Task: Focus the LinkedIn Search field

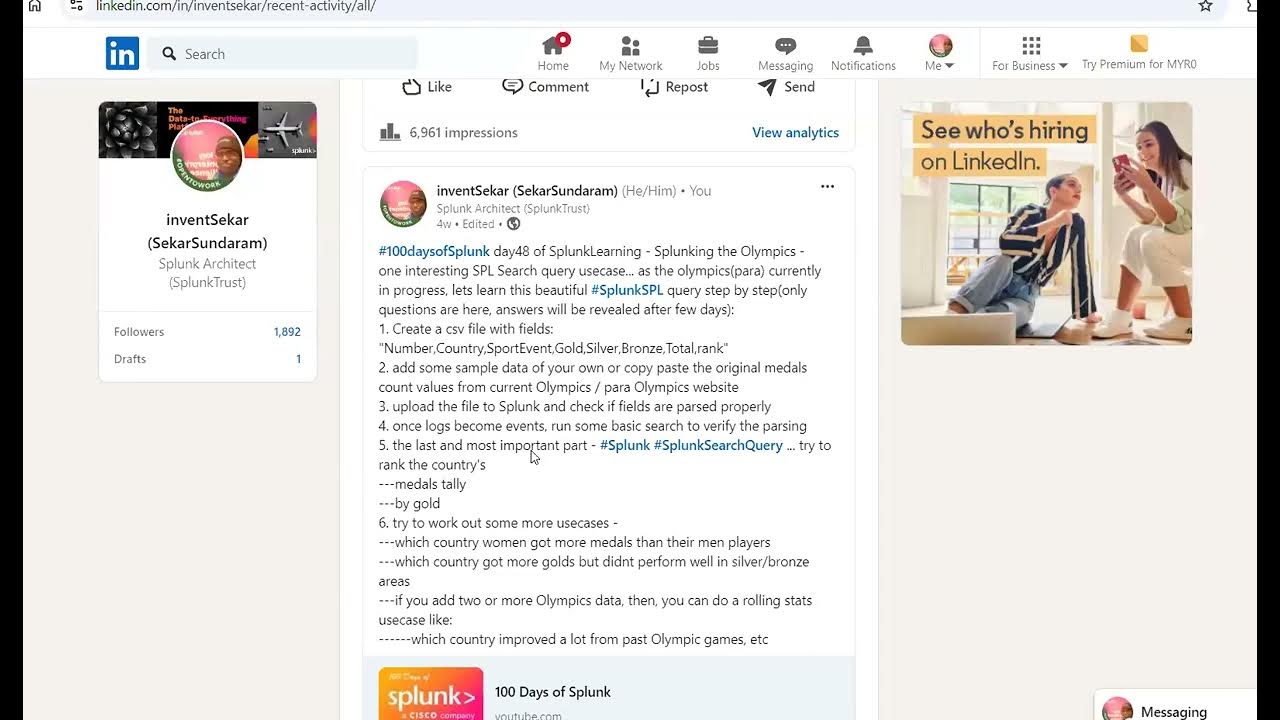Action: (283, 54)
